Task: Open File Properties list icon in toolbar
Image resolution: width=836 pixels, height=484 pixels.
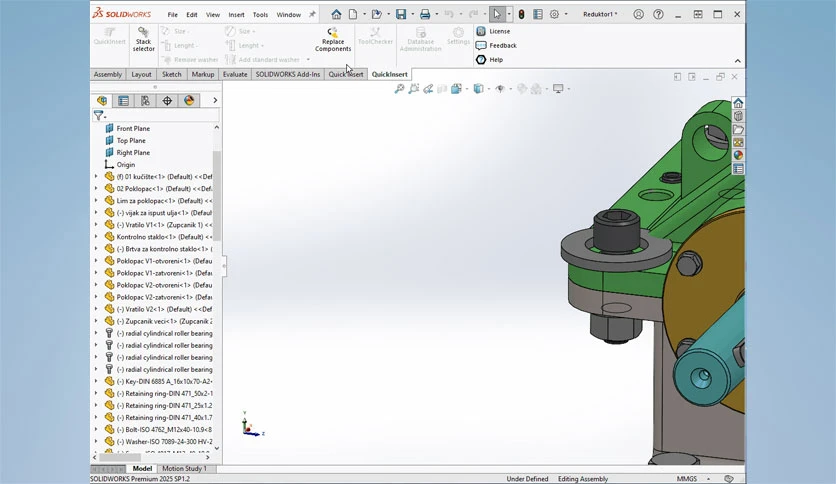Action: (538, 14)
